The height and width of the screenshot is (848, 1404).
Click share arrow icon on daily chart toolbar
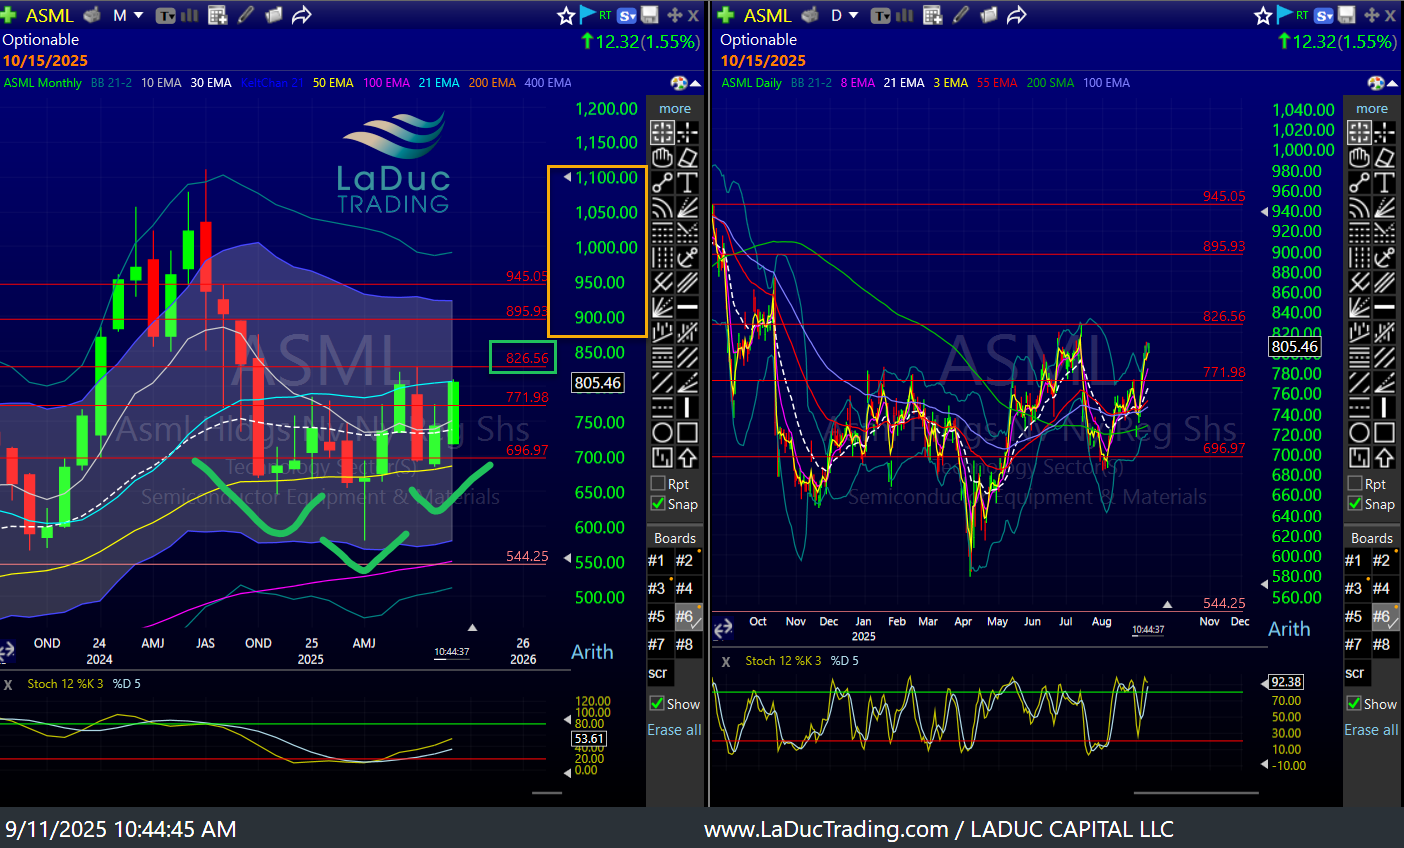click(x=1016, y=15)
